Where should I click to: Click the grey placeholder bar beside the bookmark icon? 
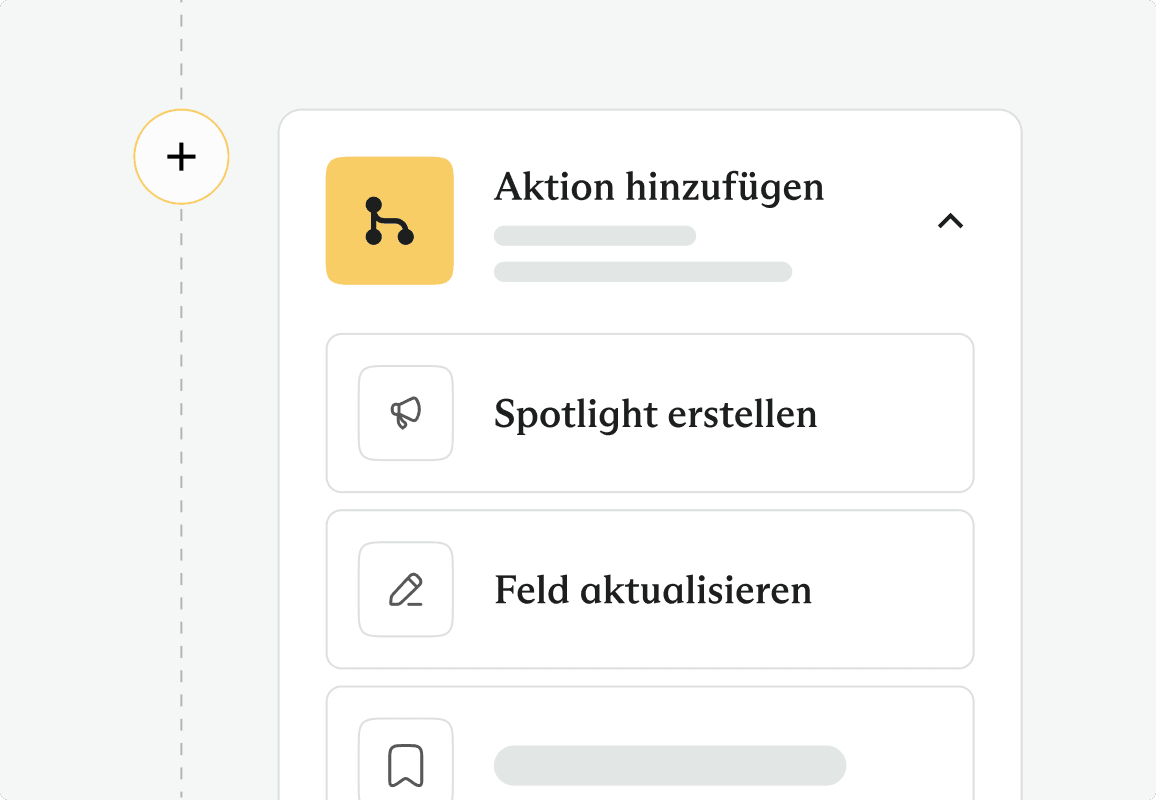(x=670, y=765)
